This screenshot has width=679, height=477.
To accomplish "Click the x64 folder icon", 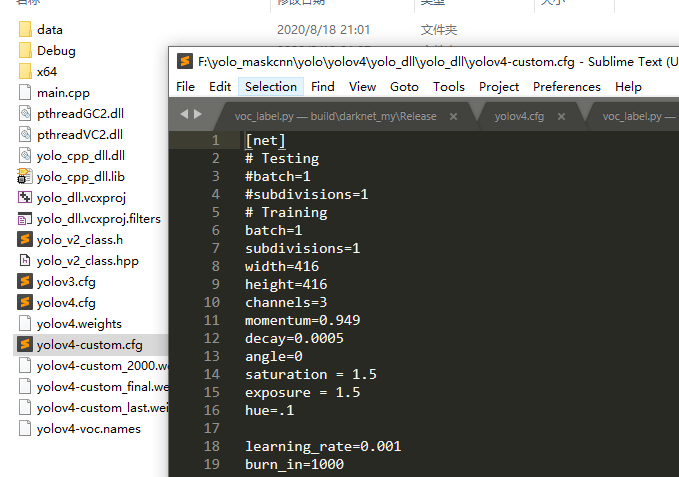I will pos(25,71).
